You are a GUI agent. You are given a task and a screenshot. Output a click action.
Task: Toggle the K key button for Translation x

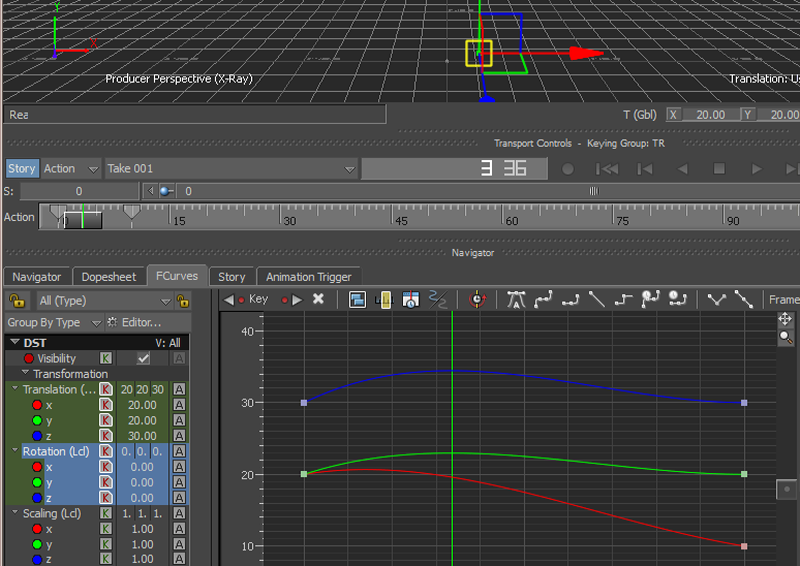[105, 405]
